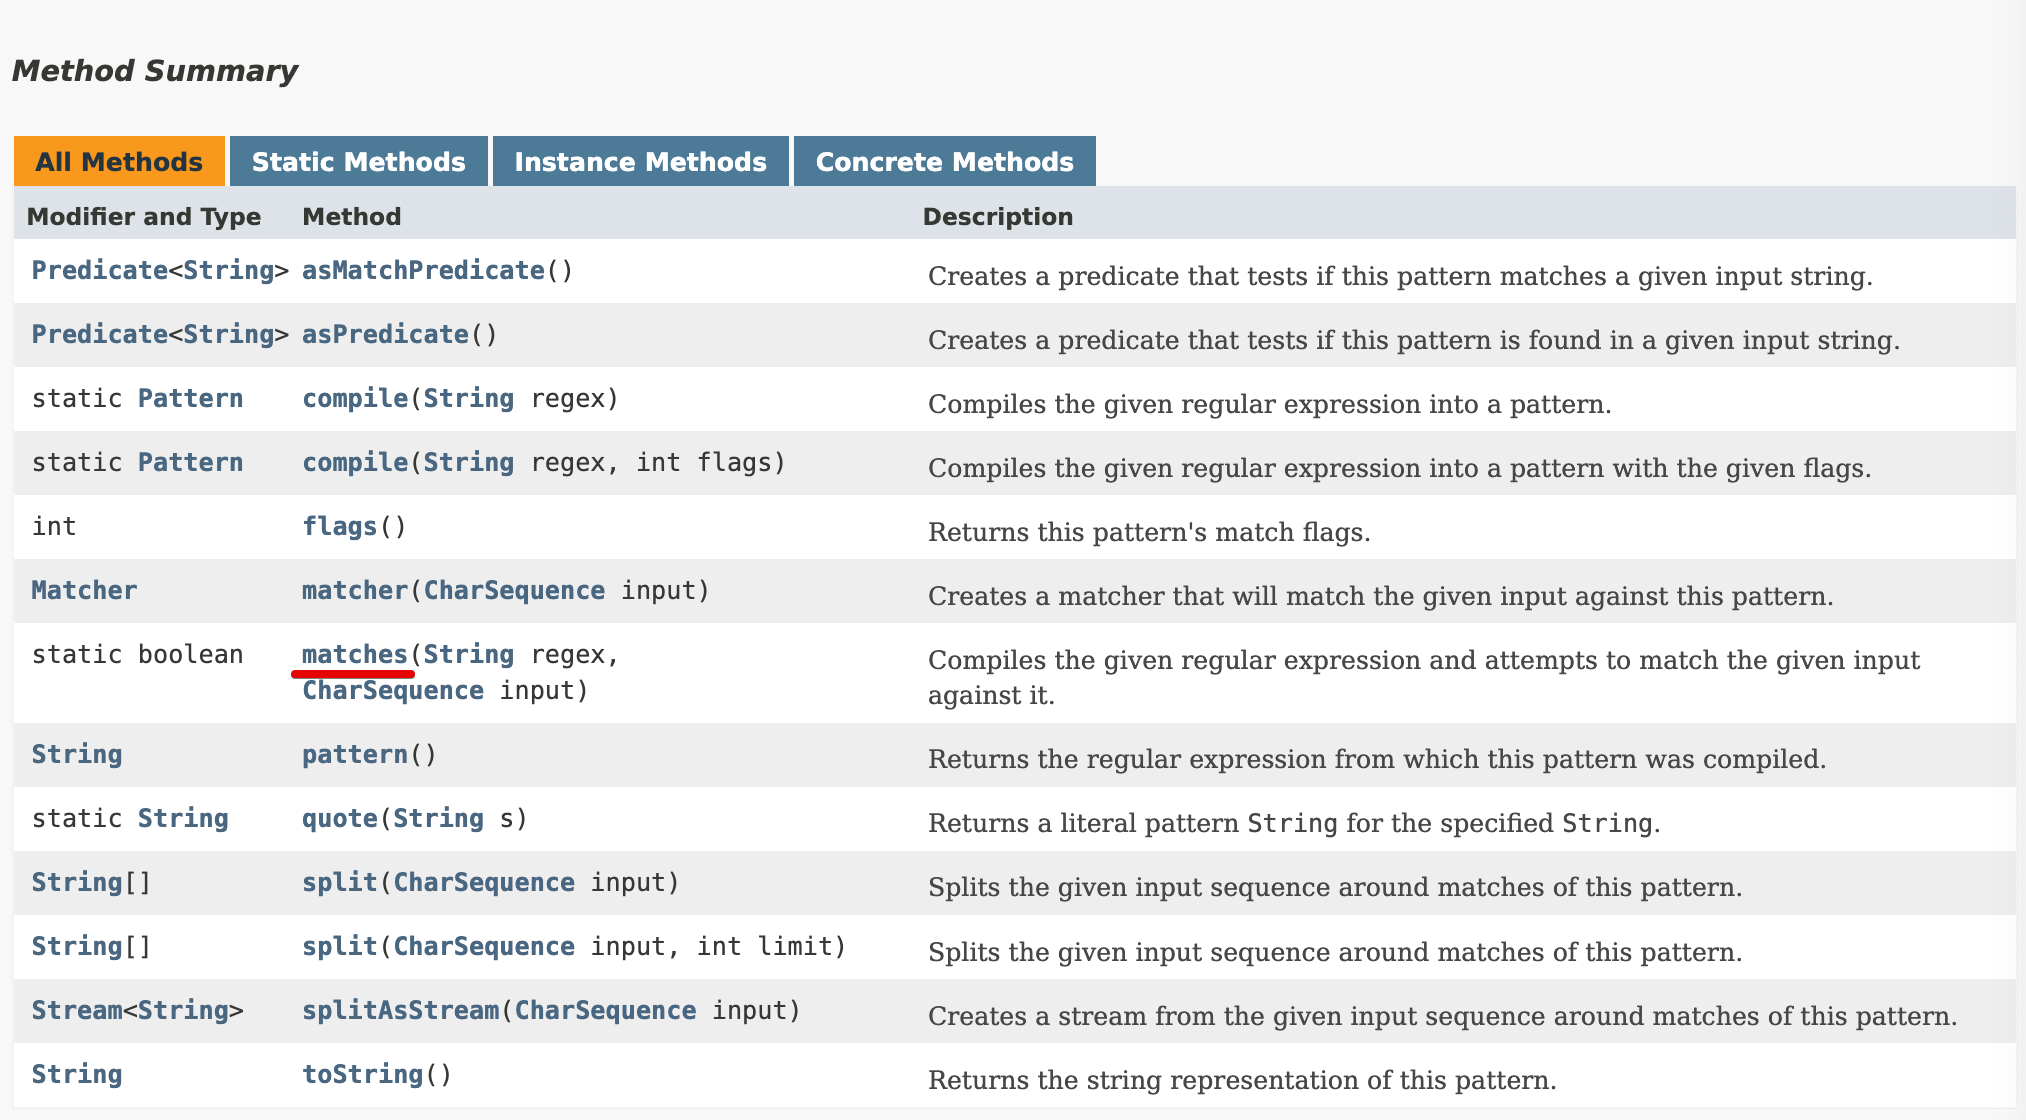Click the Stream return type link
This screenshot has width=2026, height=1120.
pyautogui.click(x=77, y=1011)
